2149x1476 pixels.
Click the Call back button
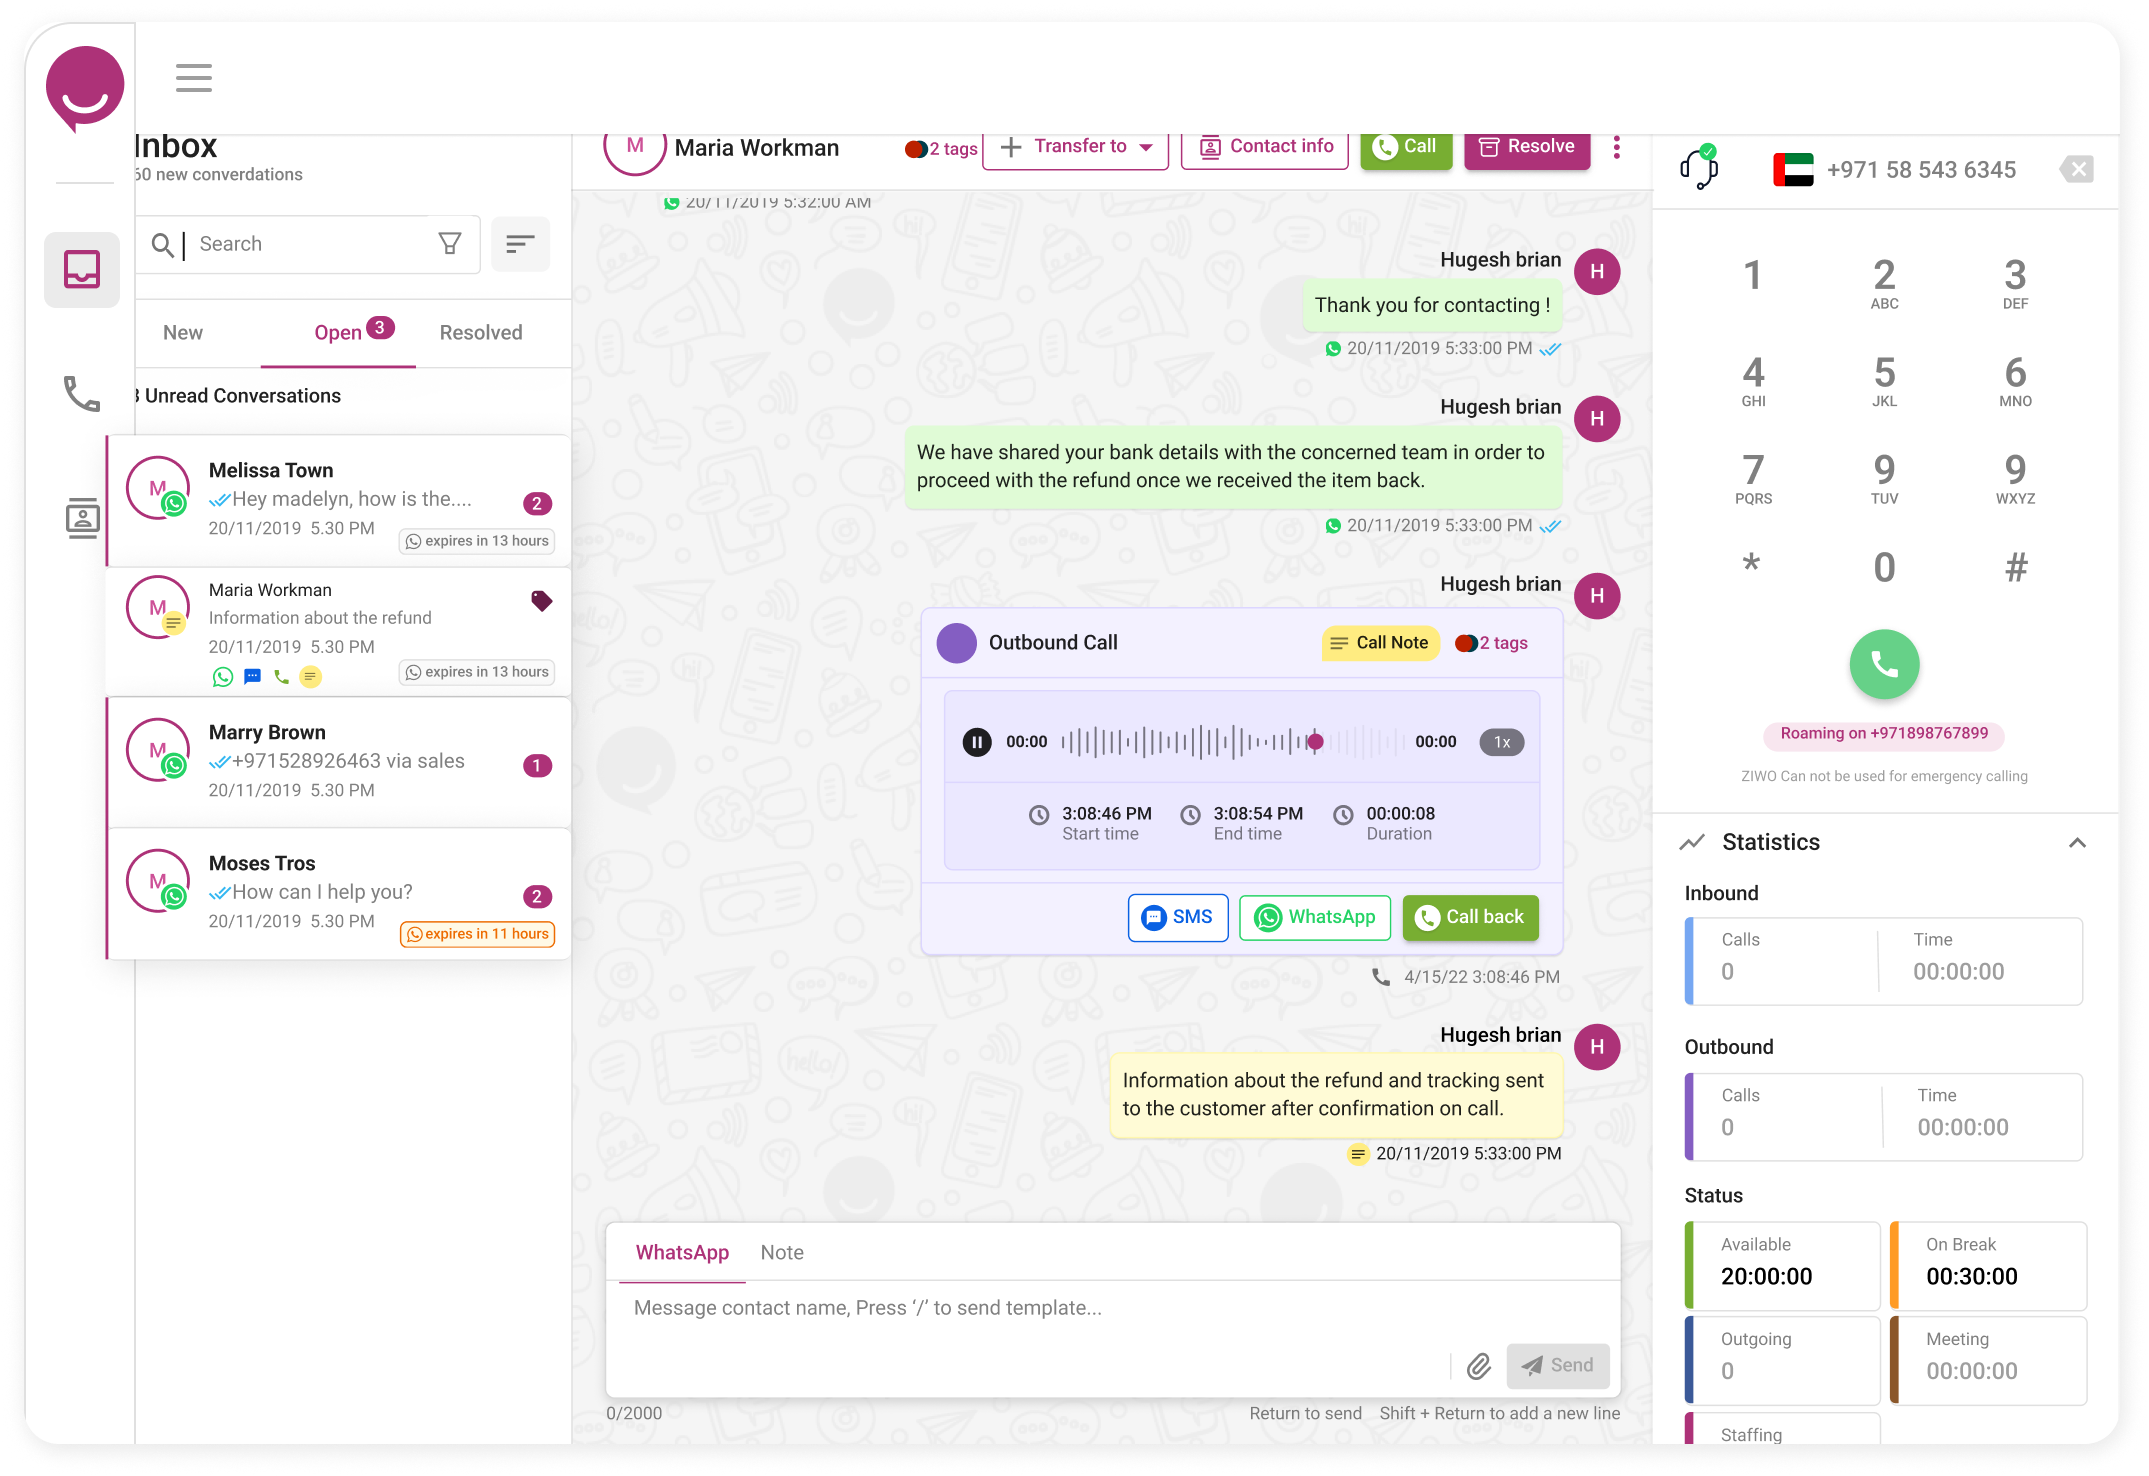(1470, 917)
